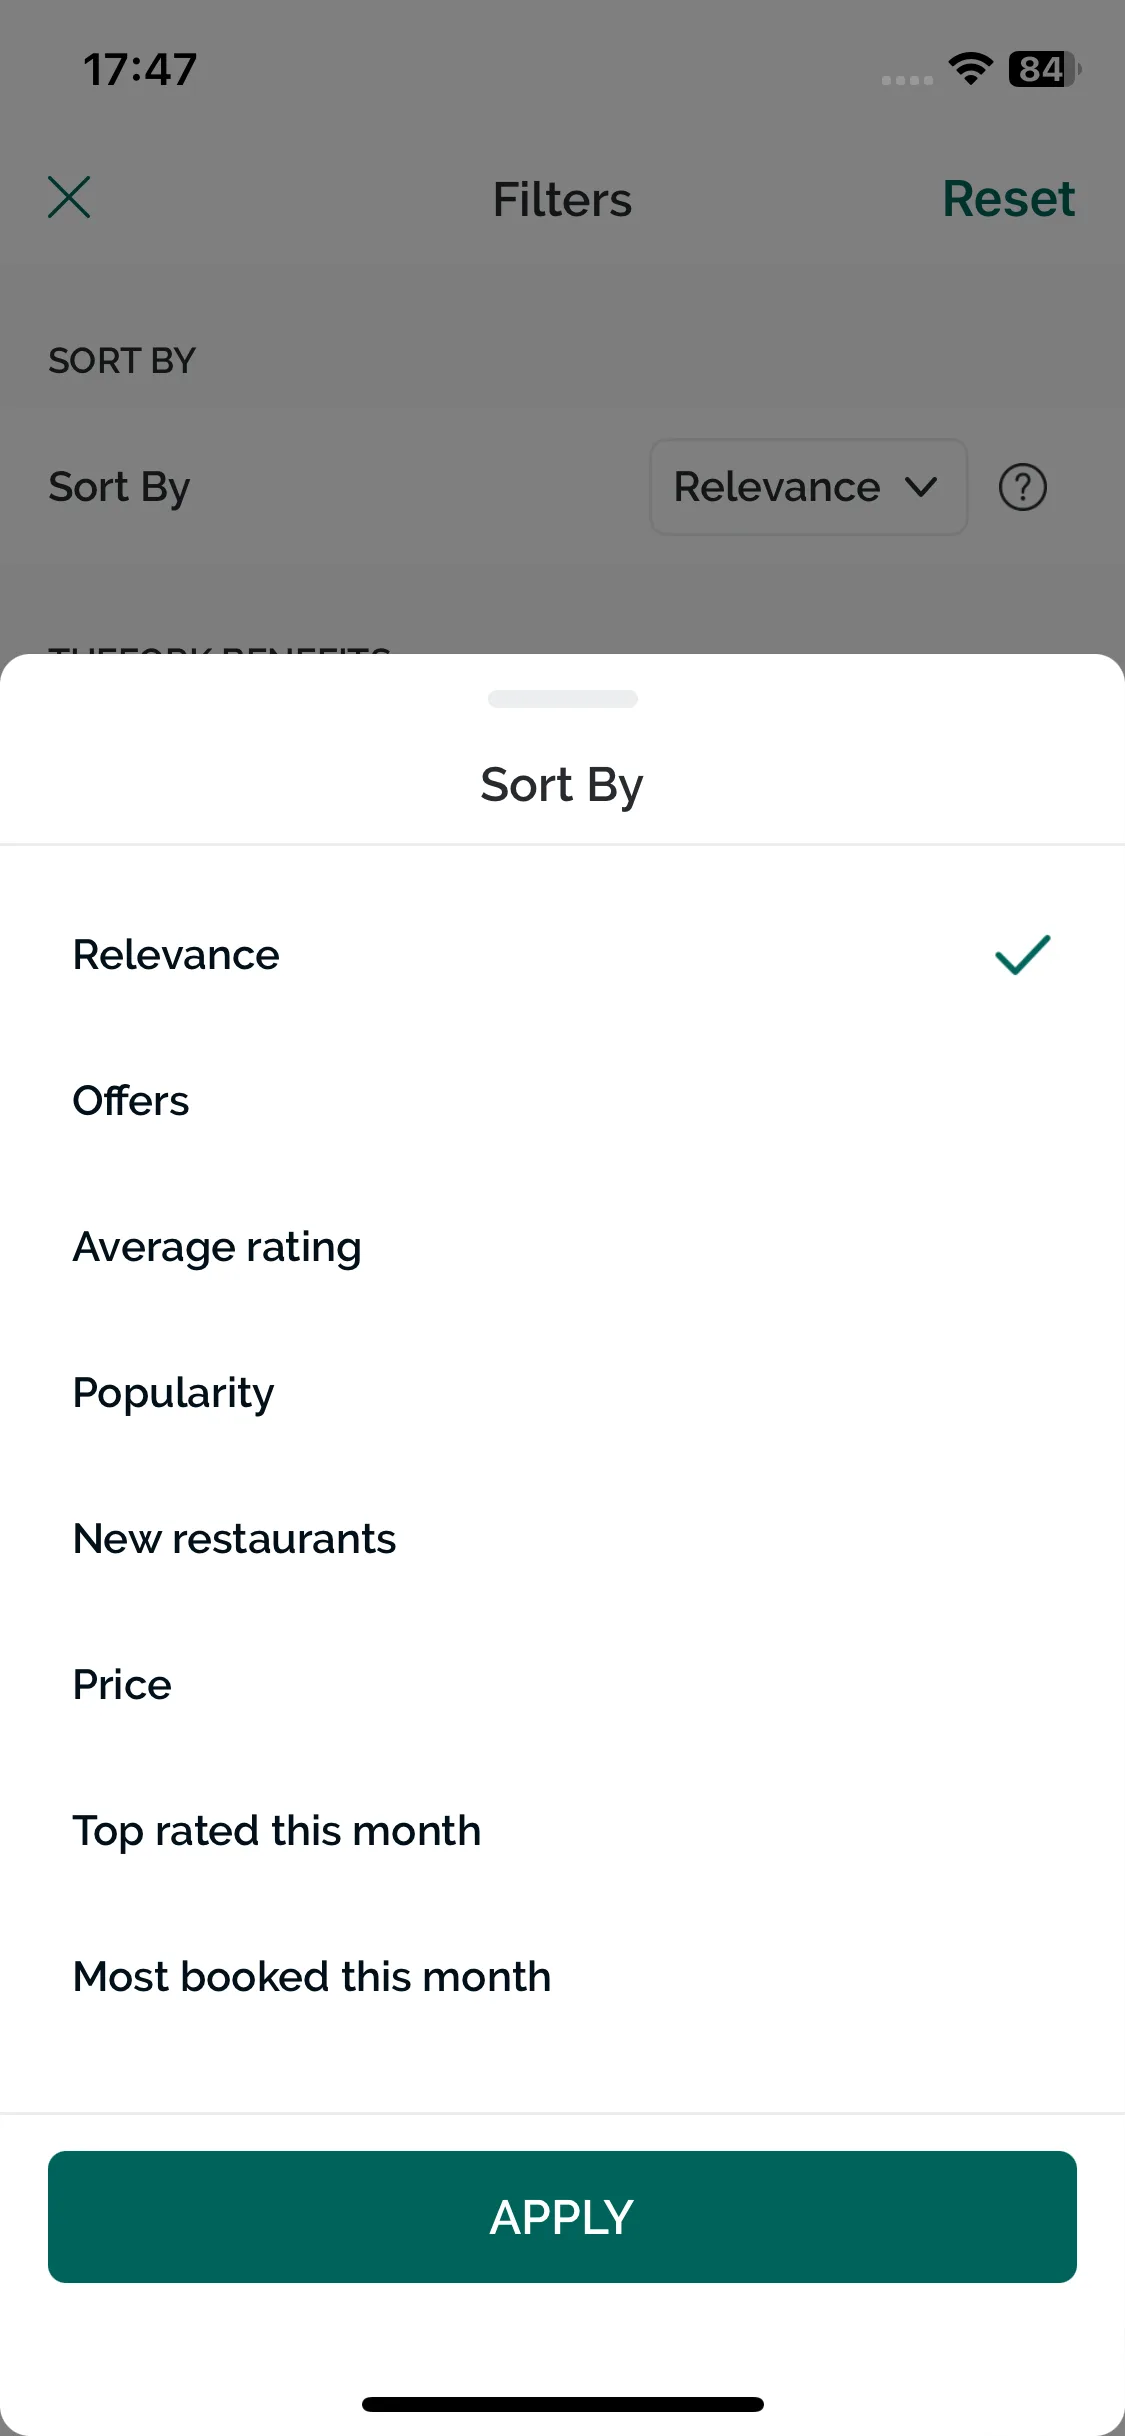The image size is (1125, 2436).
Task: Close the Filters screen with X icon
Action: coord(69,197)
